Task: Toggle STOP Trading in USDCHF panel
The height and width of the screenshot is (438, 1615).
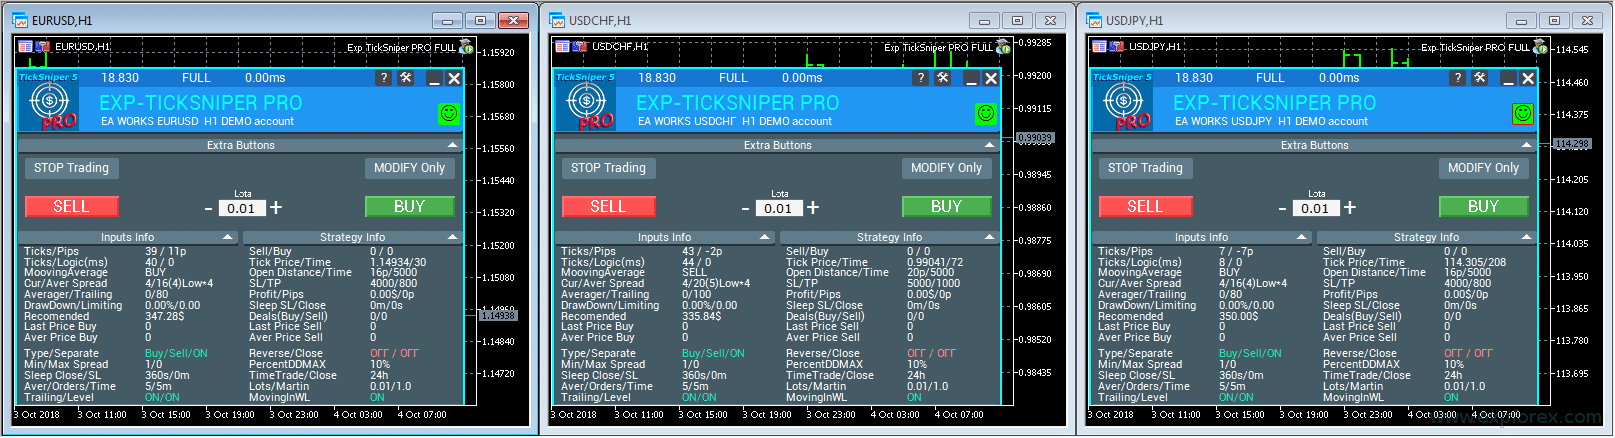Action: click(609, 168)
